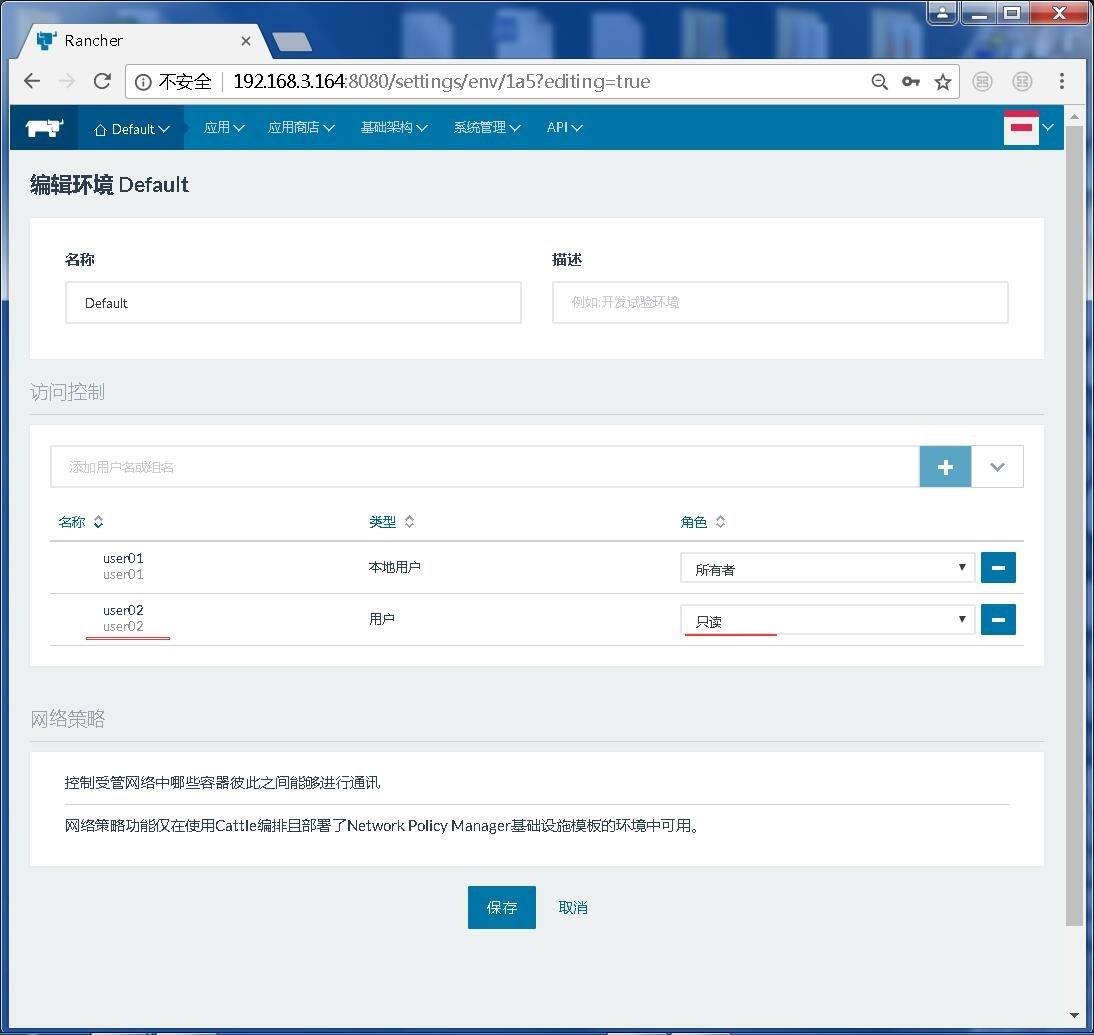Open the 只读 role dropdown for user02
This screenshot has width=1094, height=1035.
(827, 619)
